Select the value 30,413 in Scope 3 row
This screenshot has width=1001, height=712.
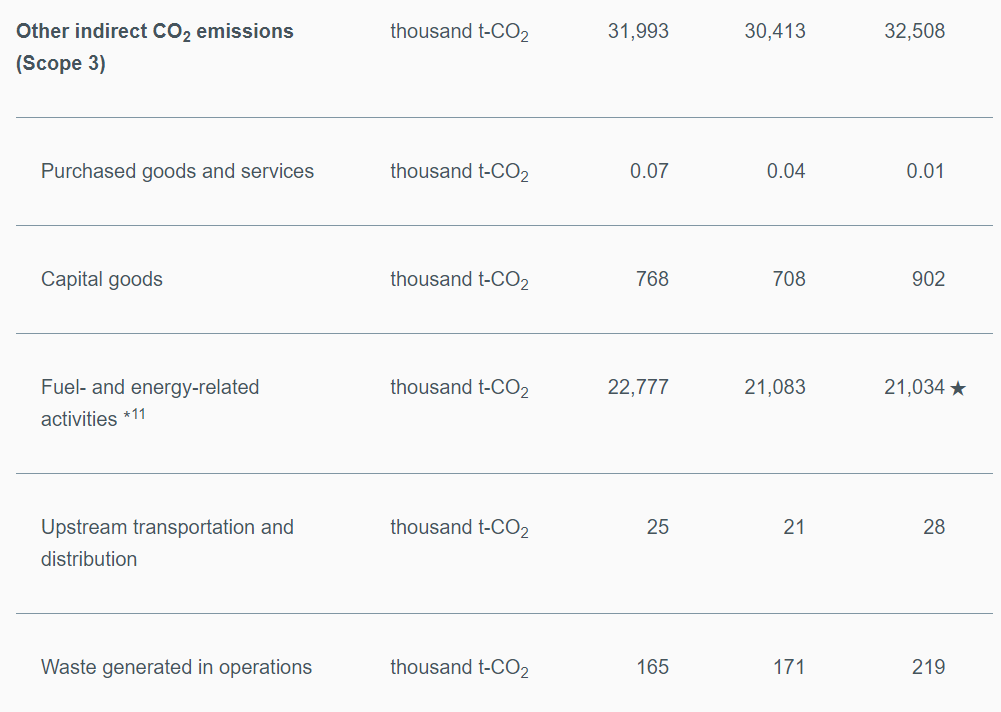(775, 31)
